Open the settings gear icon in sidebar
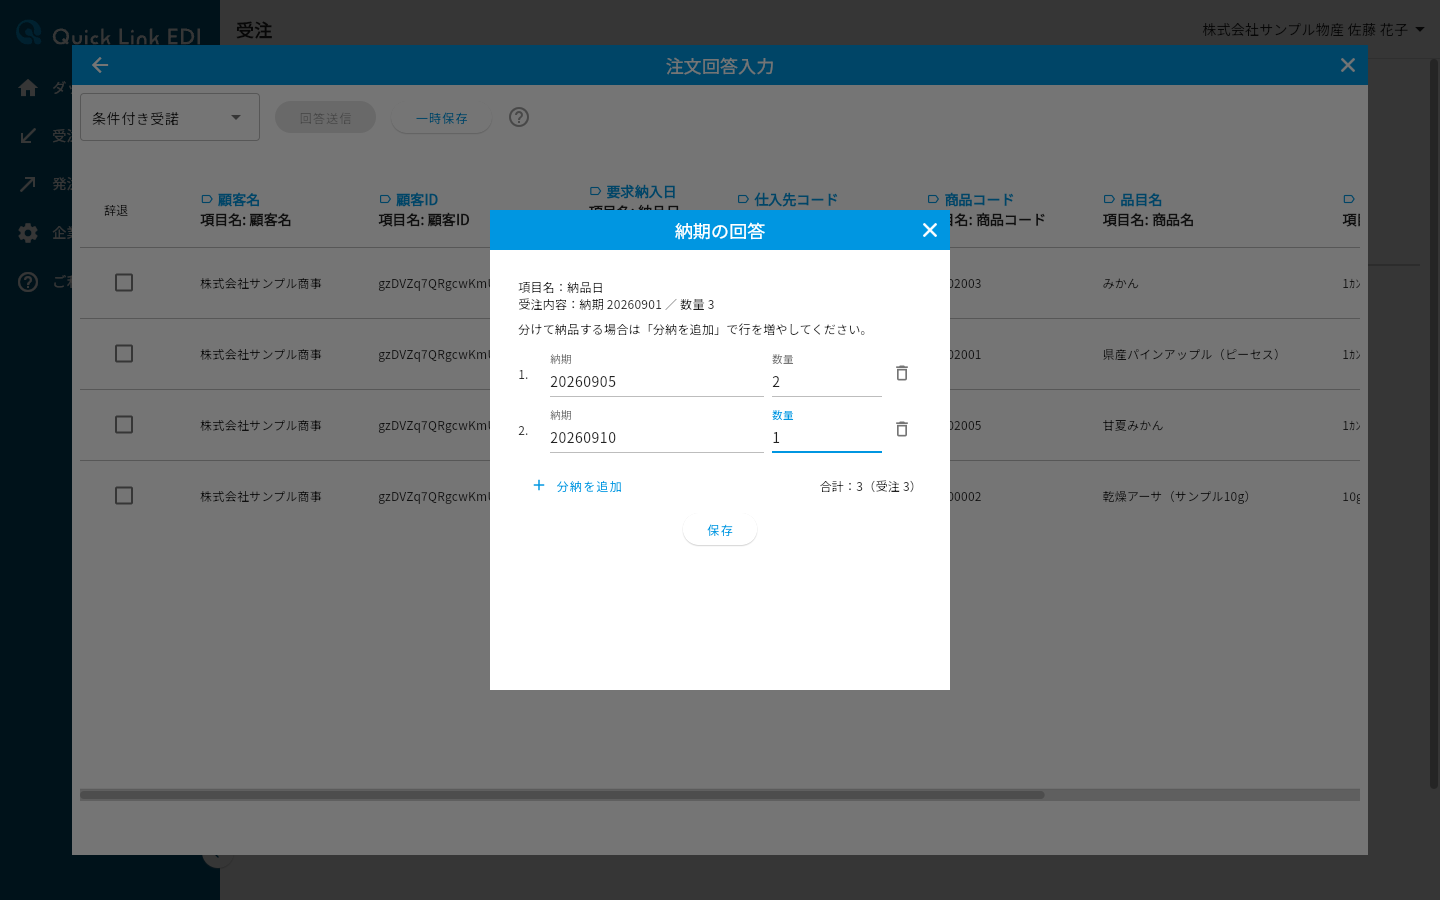This screenshot has height=900, width=1440. point(28,233)
